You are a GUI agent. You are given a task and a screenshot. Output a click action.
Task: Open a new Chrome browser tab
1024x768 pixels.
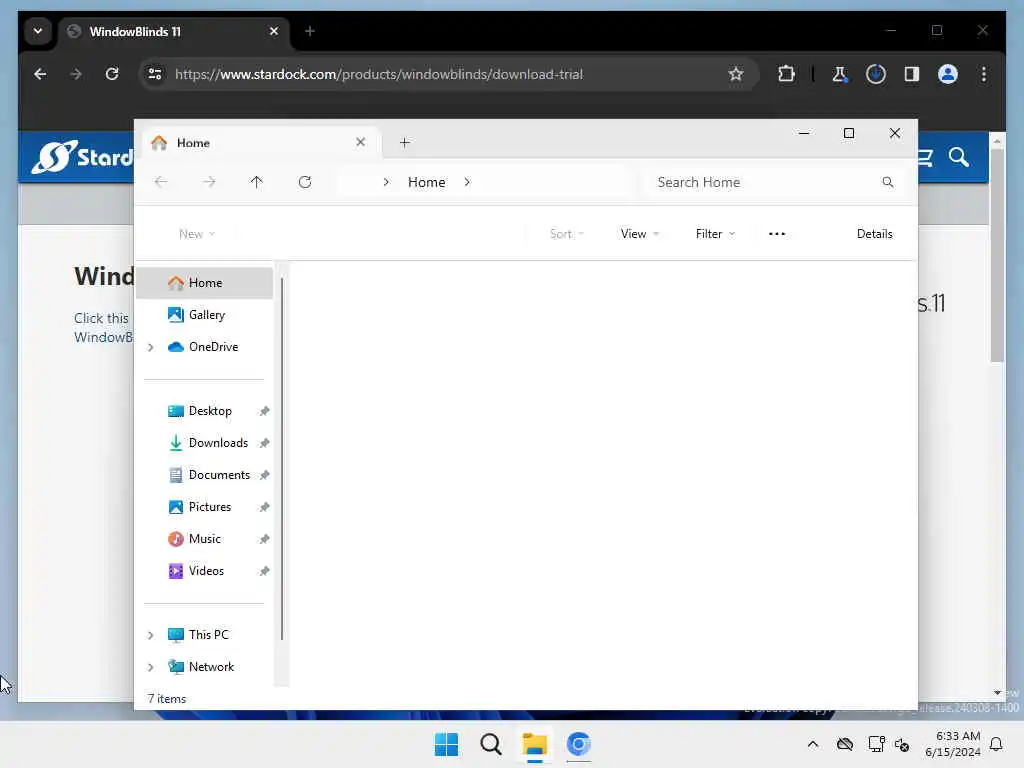tap(310, 31)
